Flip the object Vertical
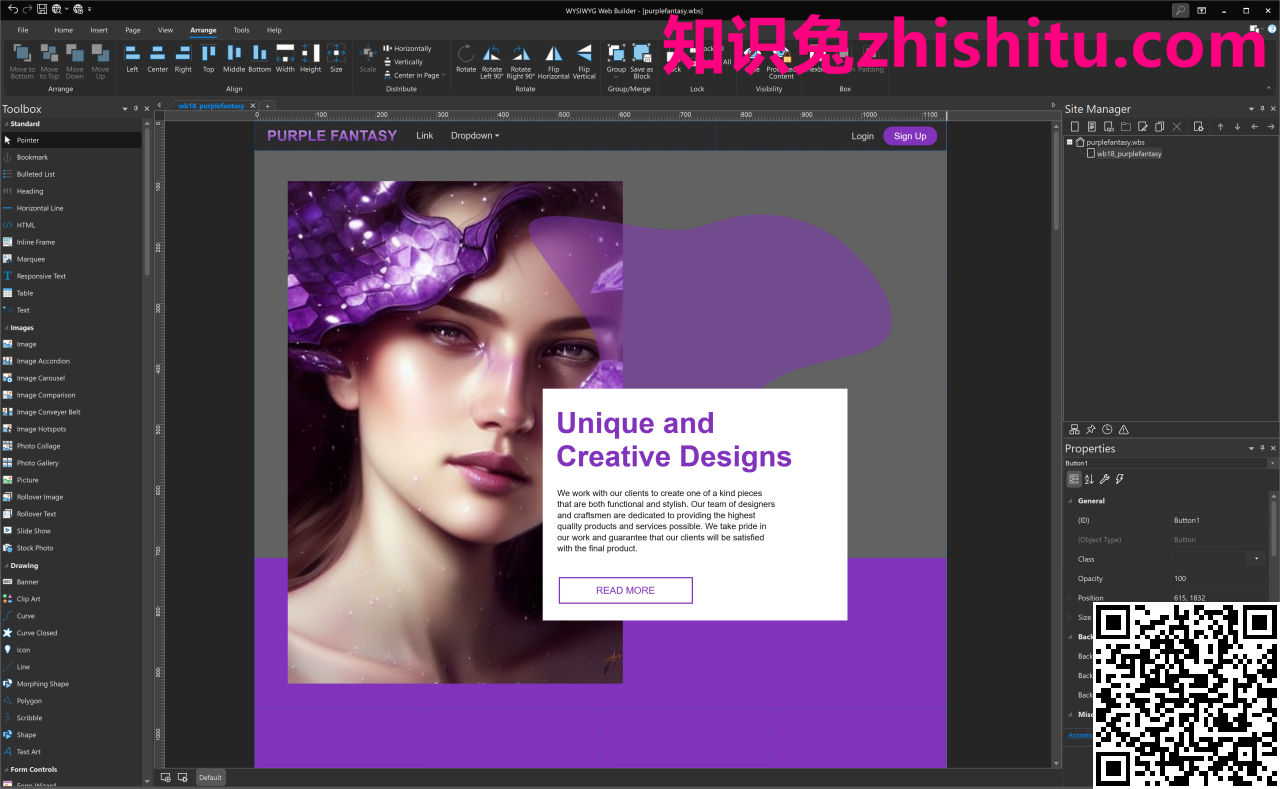1280x789 pixels. [584, 60]
